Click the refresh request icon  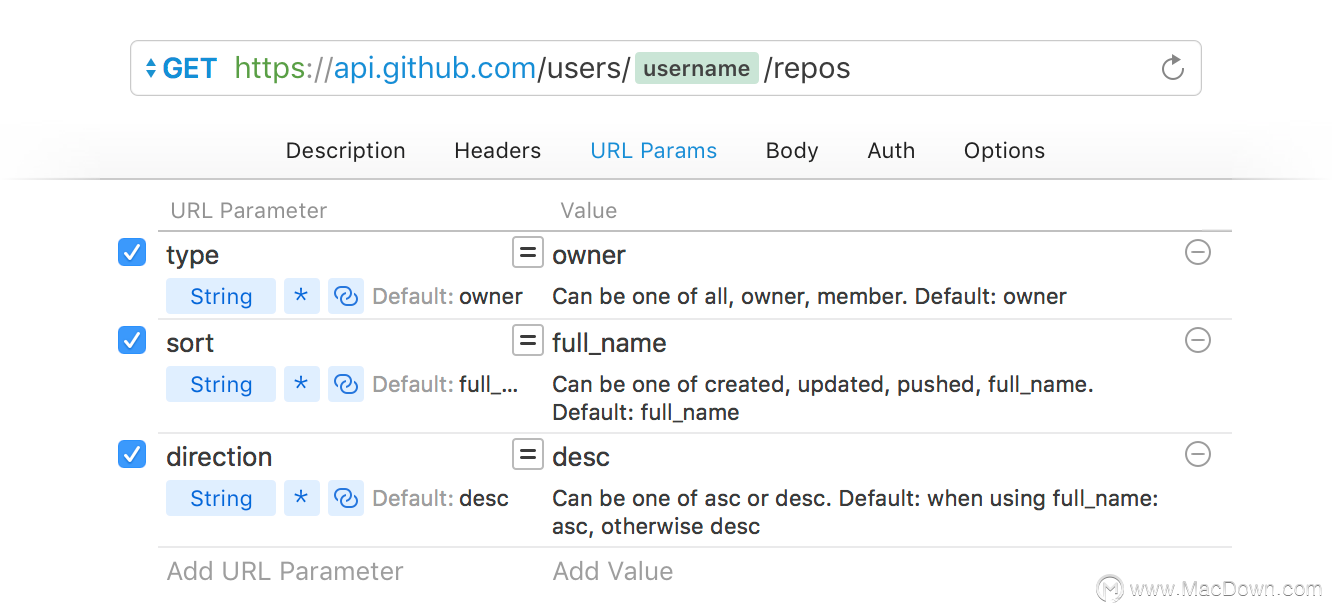click(1172, 68)
